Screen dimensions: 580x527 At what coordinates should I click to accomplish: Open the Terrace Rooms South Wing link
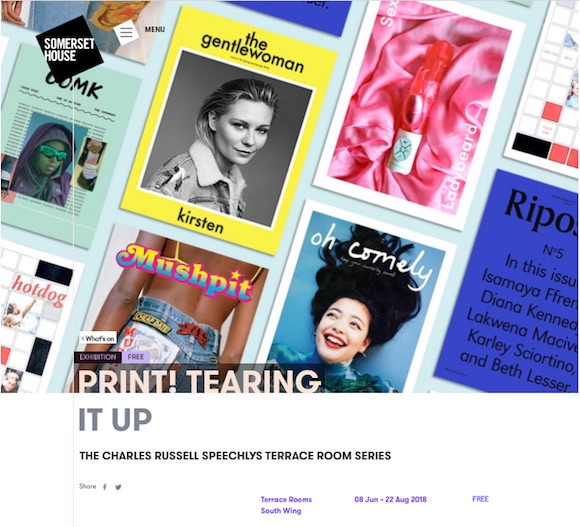click(286, 505)
